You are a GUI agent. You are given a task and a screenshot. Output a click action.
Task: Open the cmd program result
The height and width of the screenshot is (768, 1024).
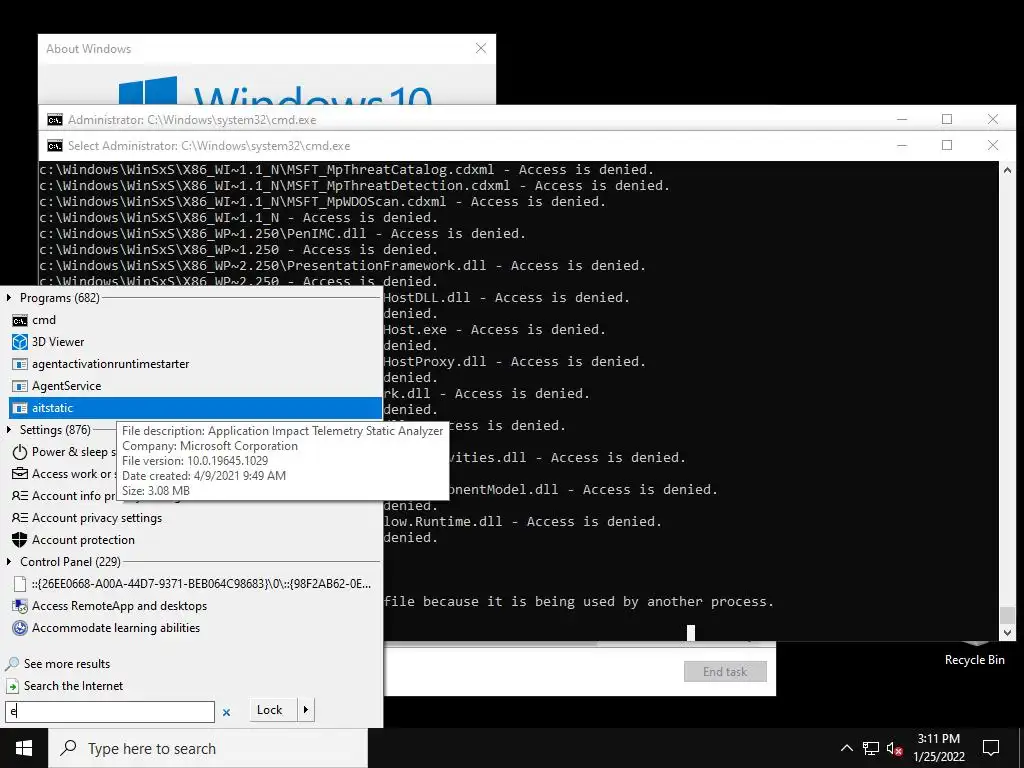coord(43,320)
